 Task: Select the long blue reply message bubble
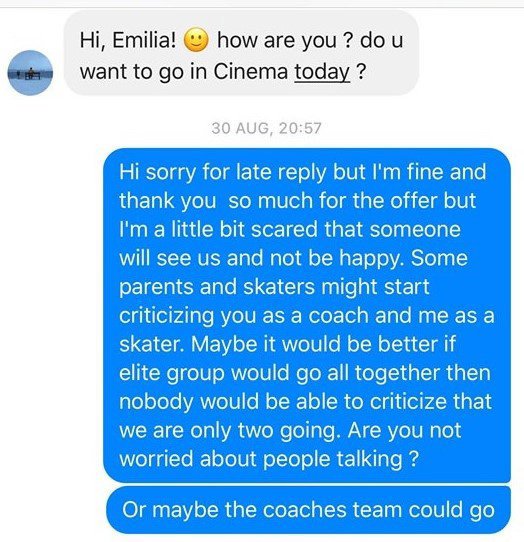click(x=307, y=316)
